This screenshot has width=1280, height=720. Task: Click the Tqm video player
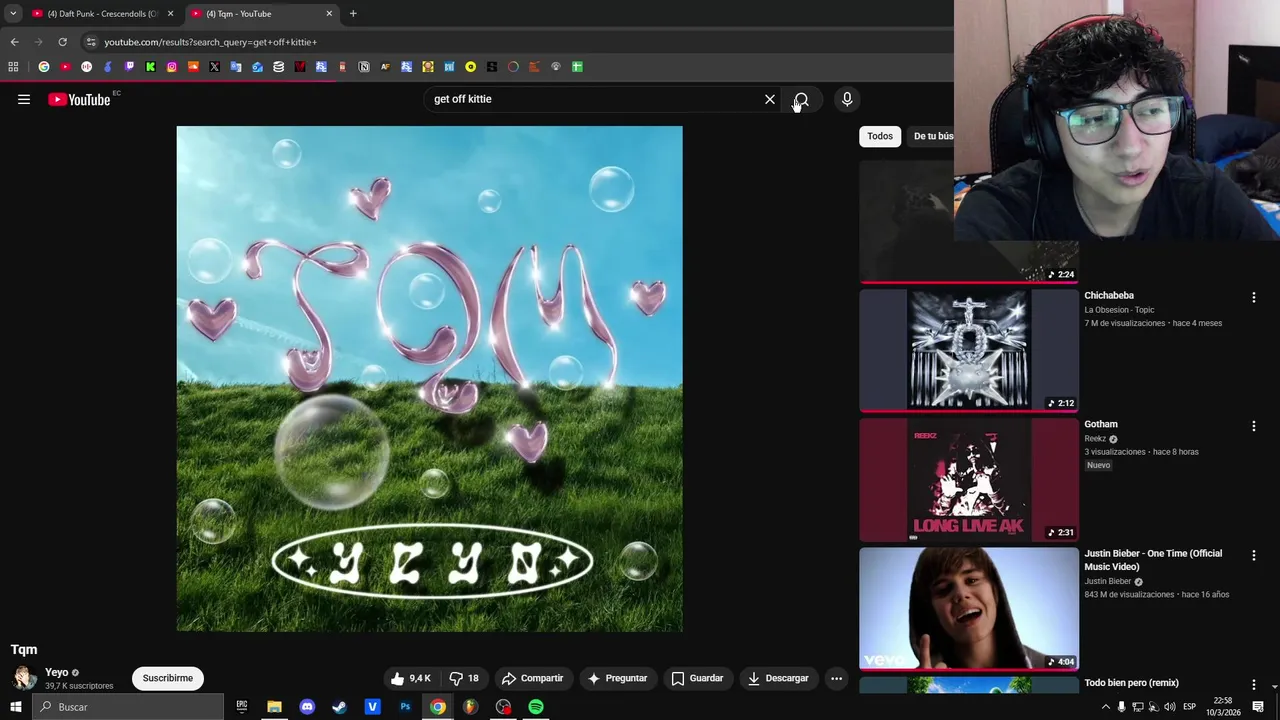[430, 378]
